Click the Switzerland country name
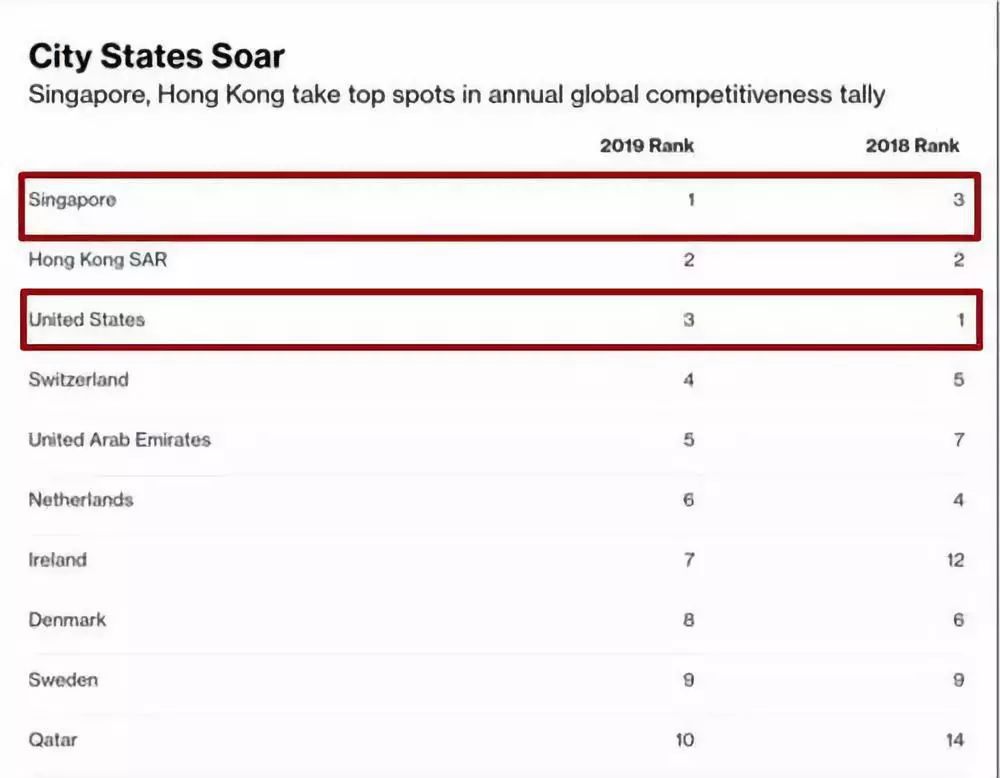1000x778 pixels. 78,380
